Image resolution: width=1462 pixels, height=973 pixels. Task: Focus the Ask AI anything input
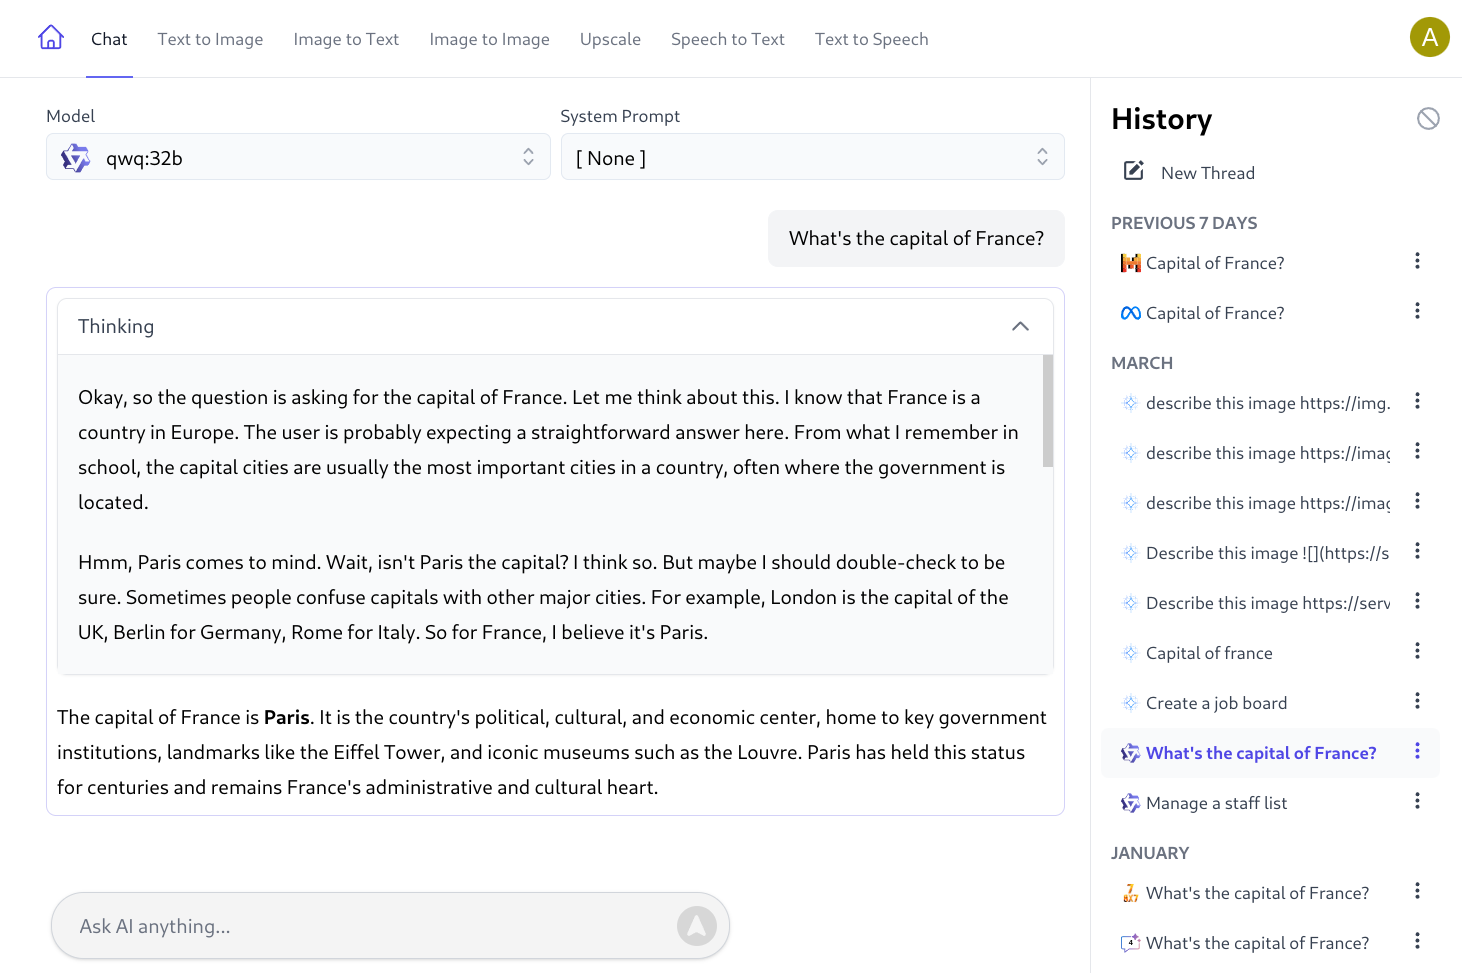370,926
